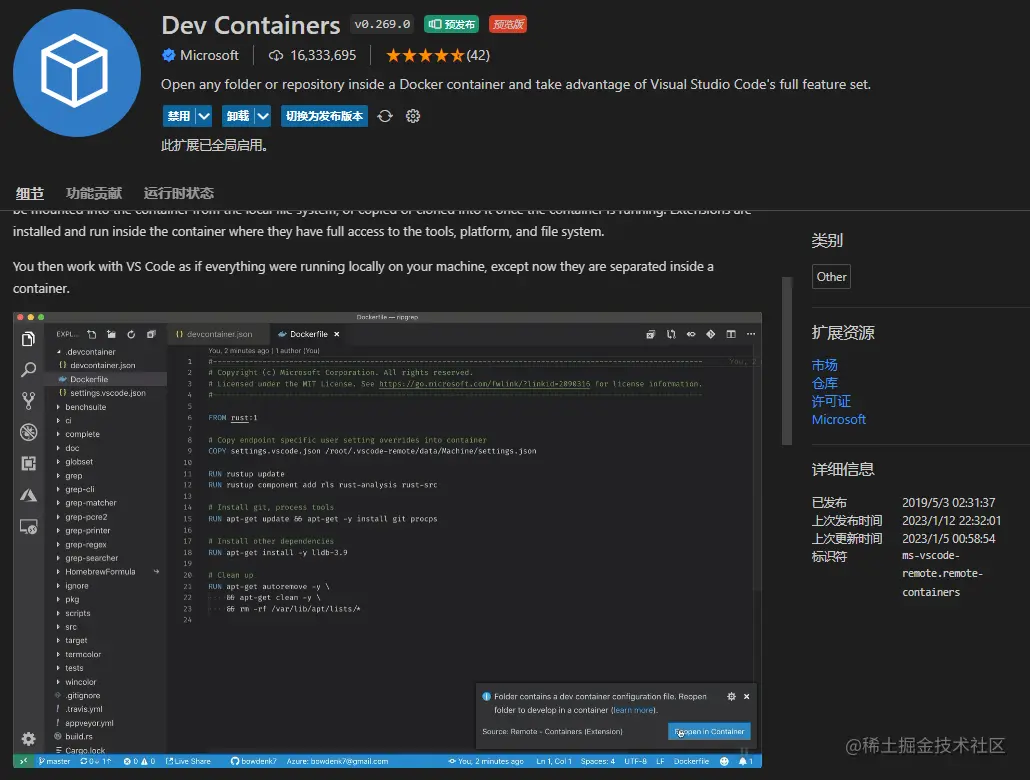In embedded screenshot, expand benchsuite folder

[x=58, y=407]
